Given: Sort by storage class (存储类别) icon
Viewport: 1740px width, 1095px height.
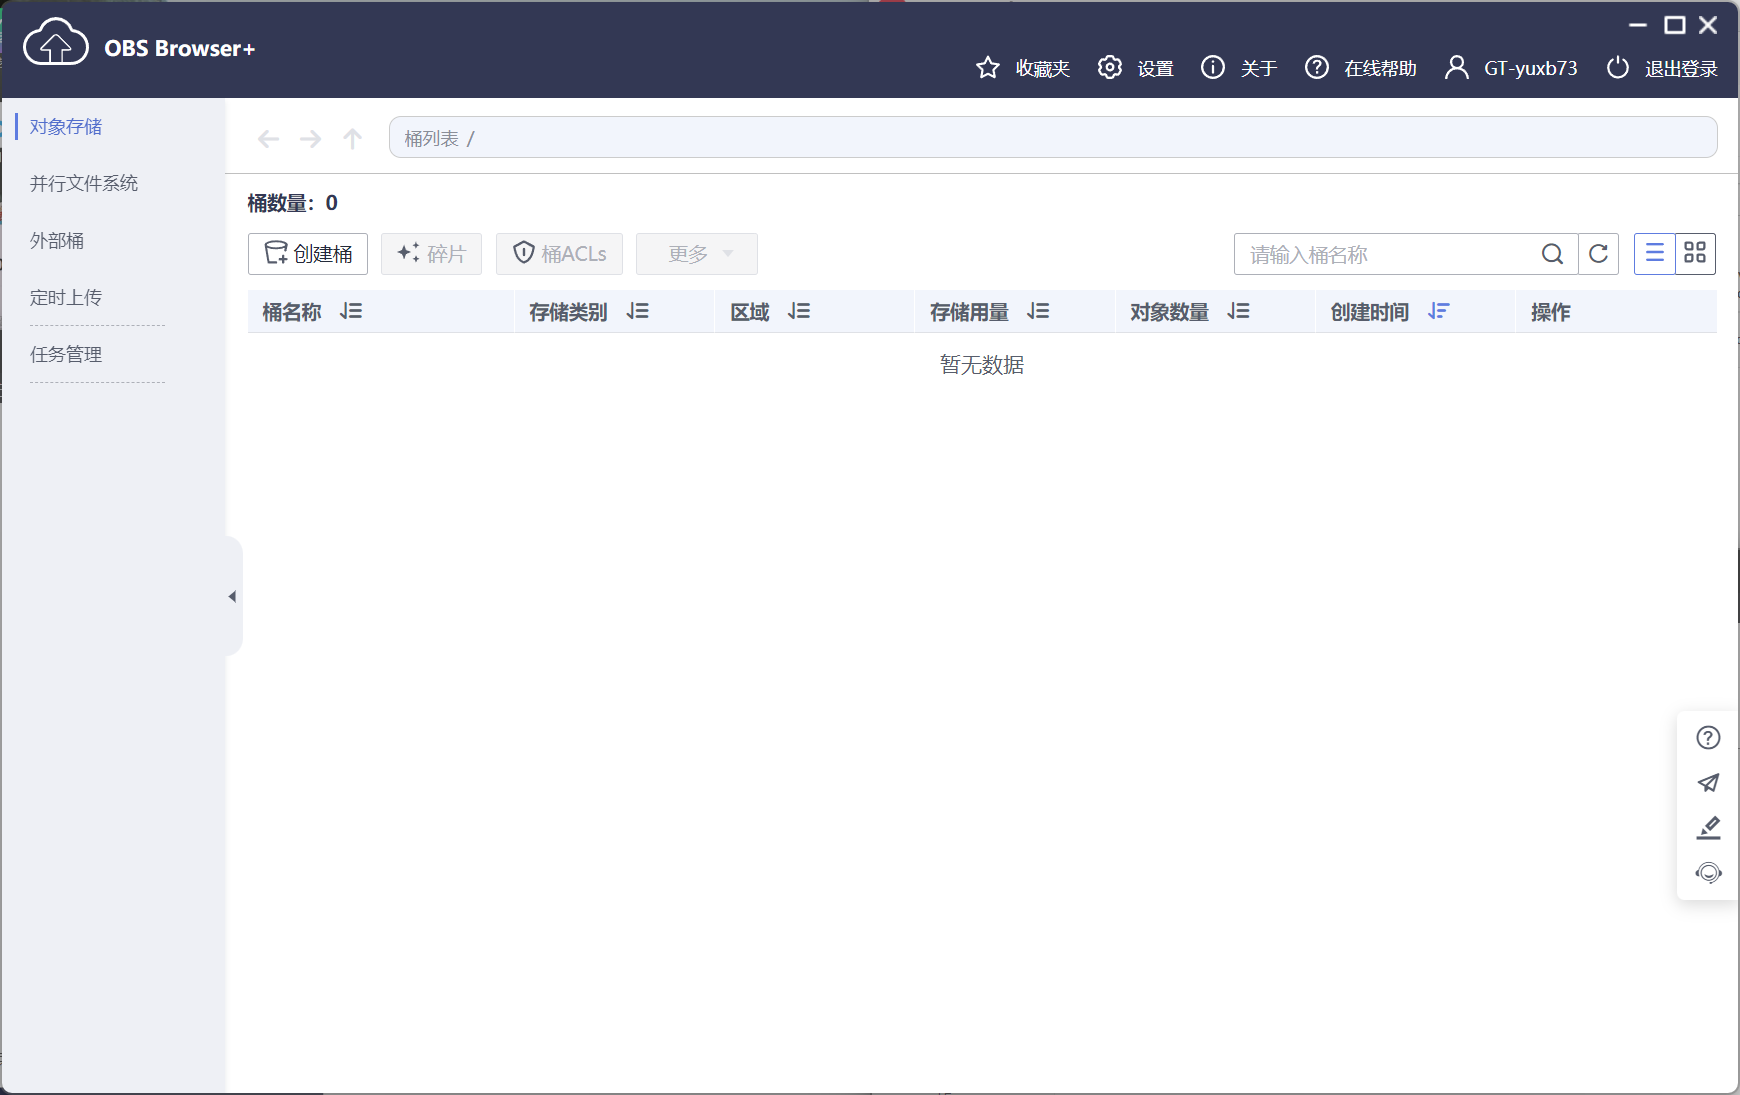Looking at the screenshot, I should (x=638, y=312).
